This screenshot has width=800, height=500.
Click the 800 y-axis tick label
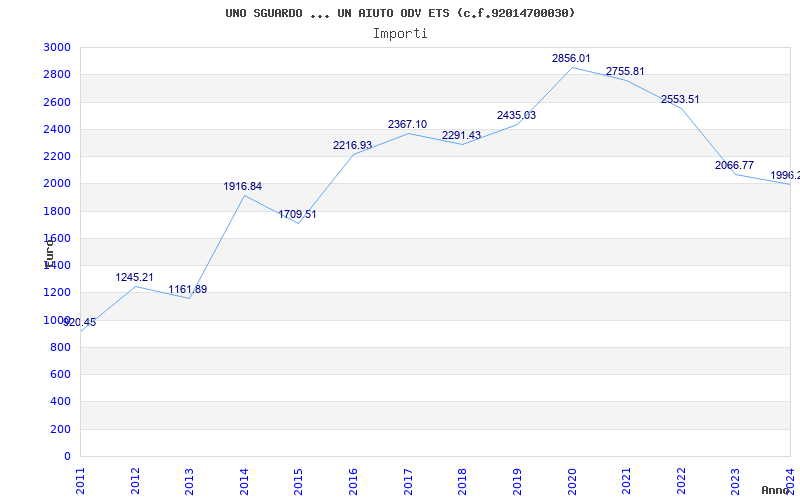[60, 347]
